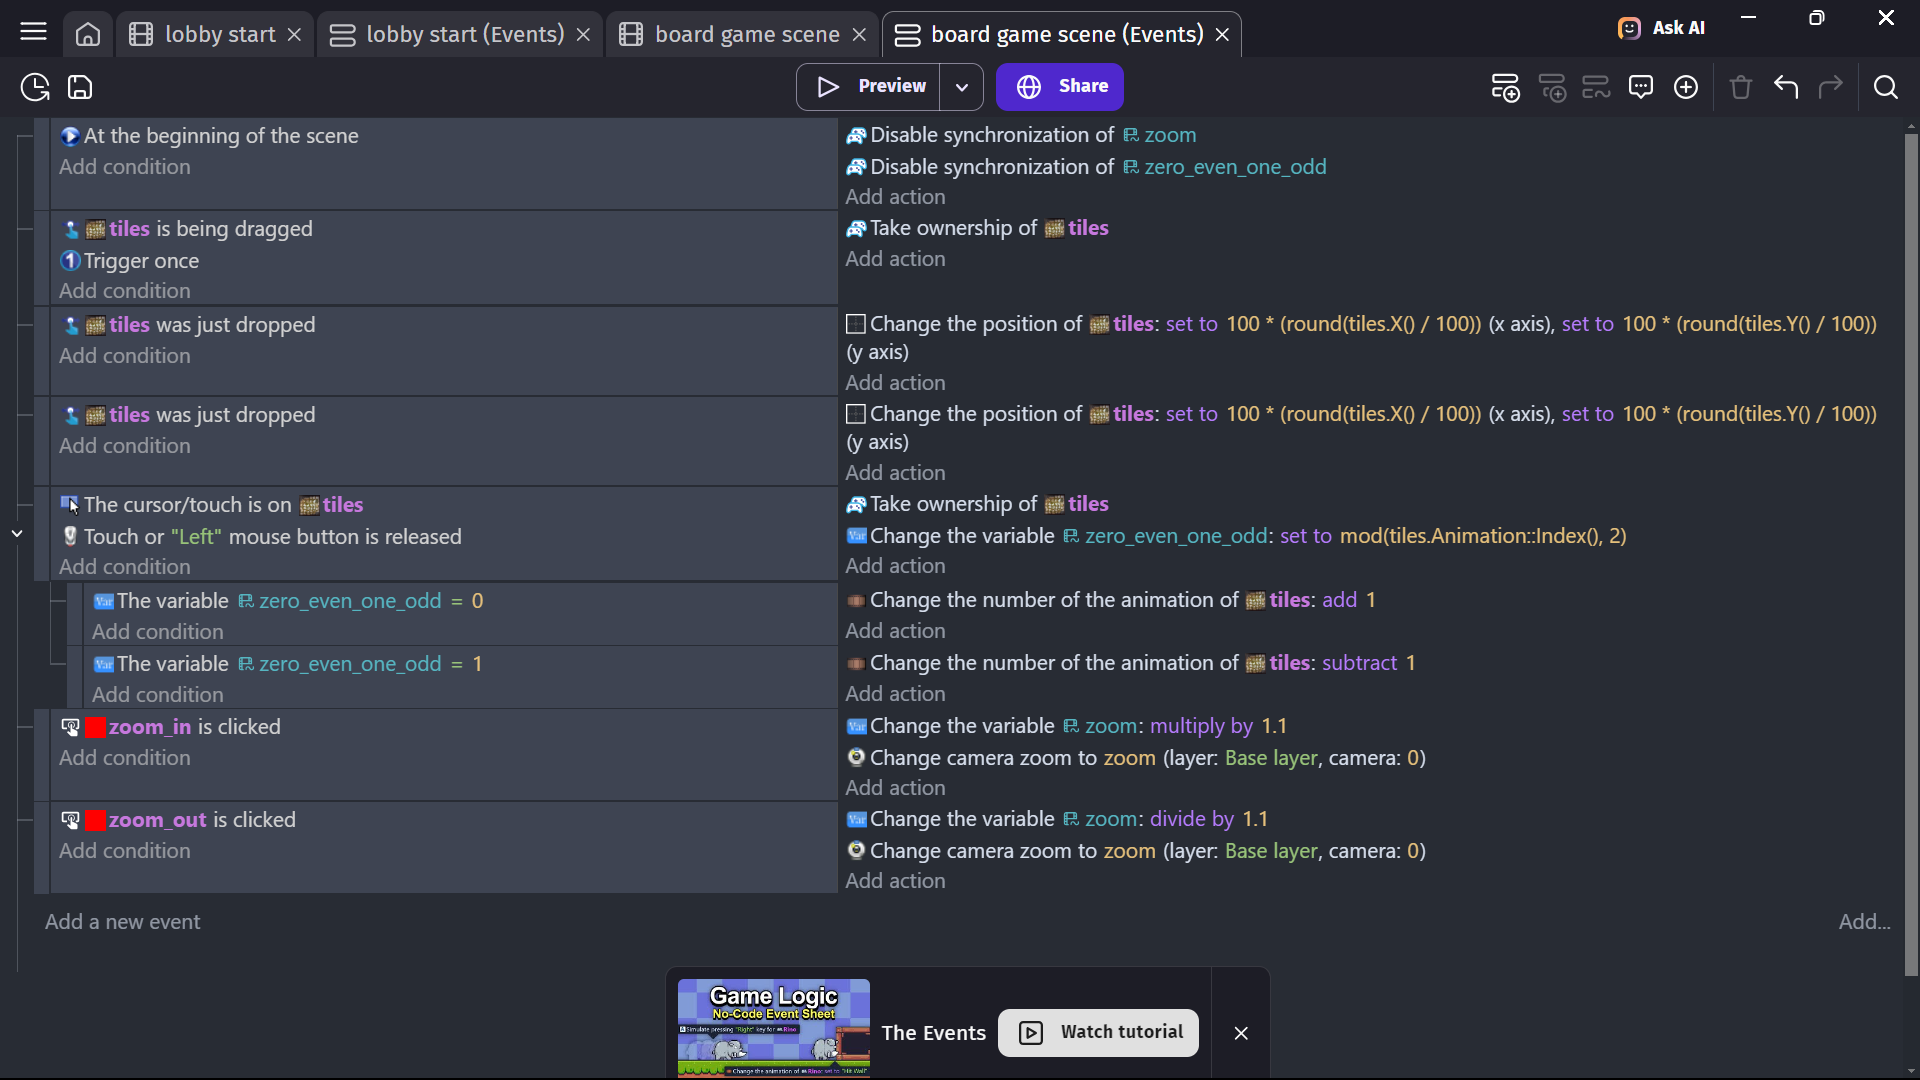Open the Preview options dropdown arrow
1920x1080 pixels.
[x=961, y=87]
